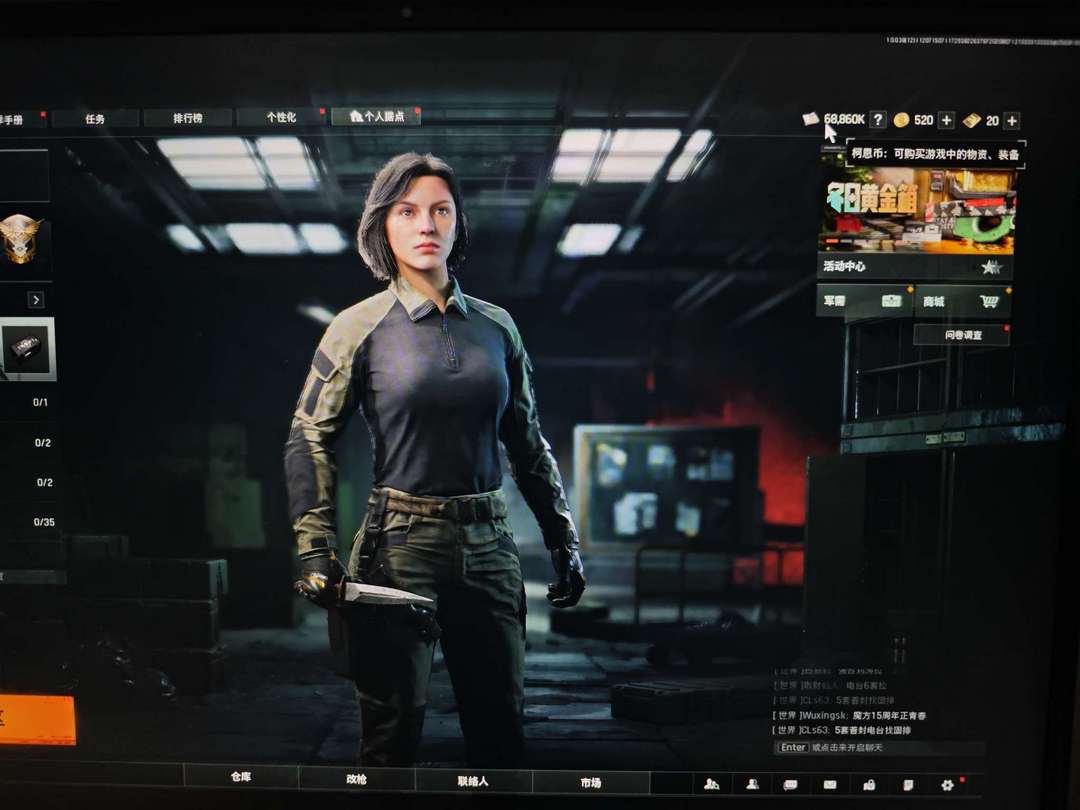Click the question mark beside 68,860K
This screenshot has width=1080, height=810.
point(878,120)
